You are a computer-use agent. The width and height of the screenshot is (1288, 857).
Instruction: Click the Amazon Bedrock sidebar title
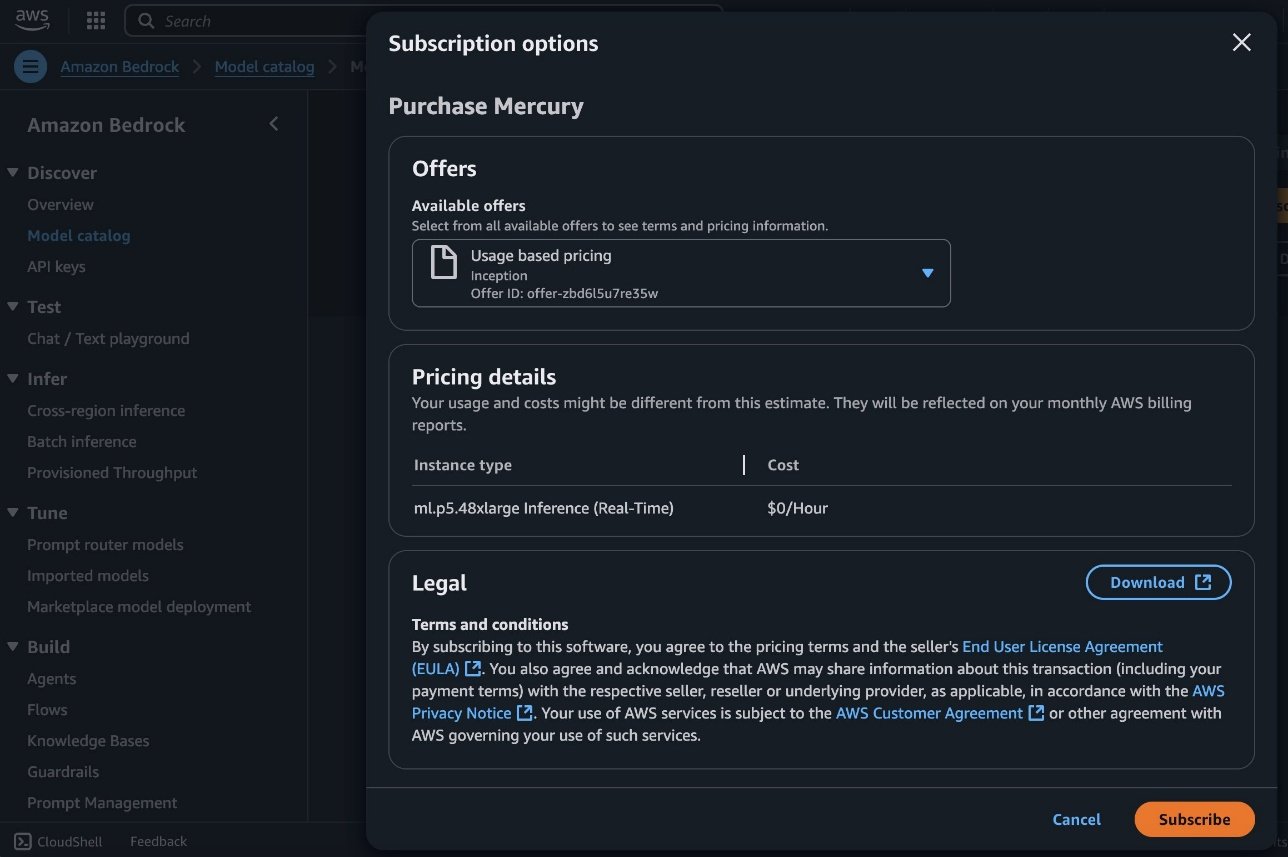click(106, 125)
